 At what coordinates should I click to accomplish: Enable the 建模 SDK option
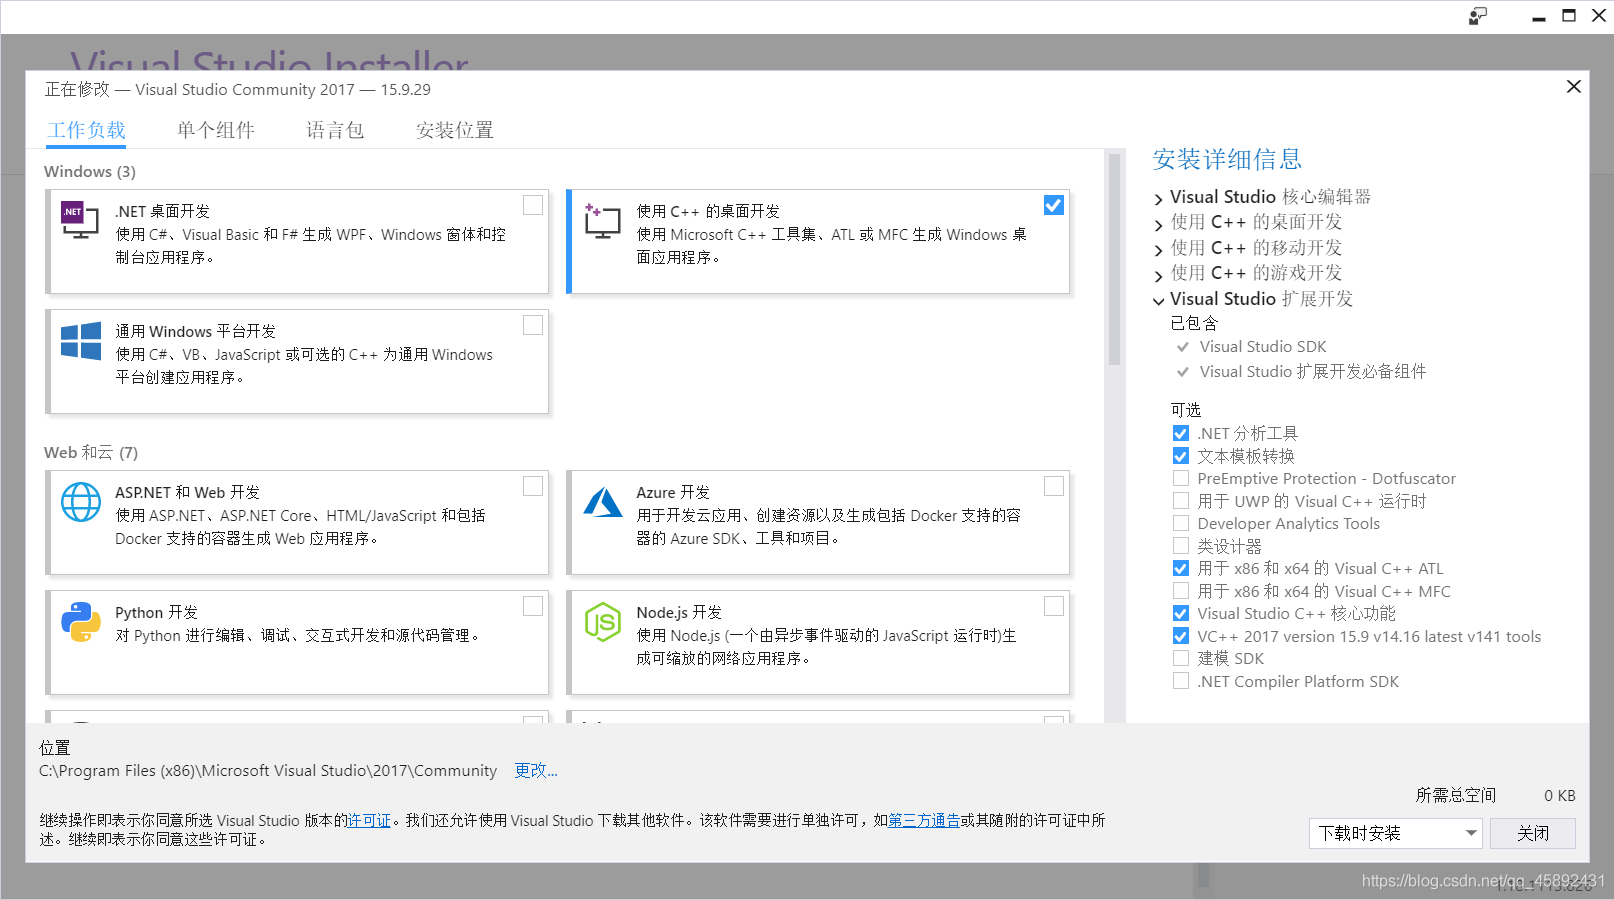point(1181,658)
